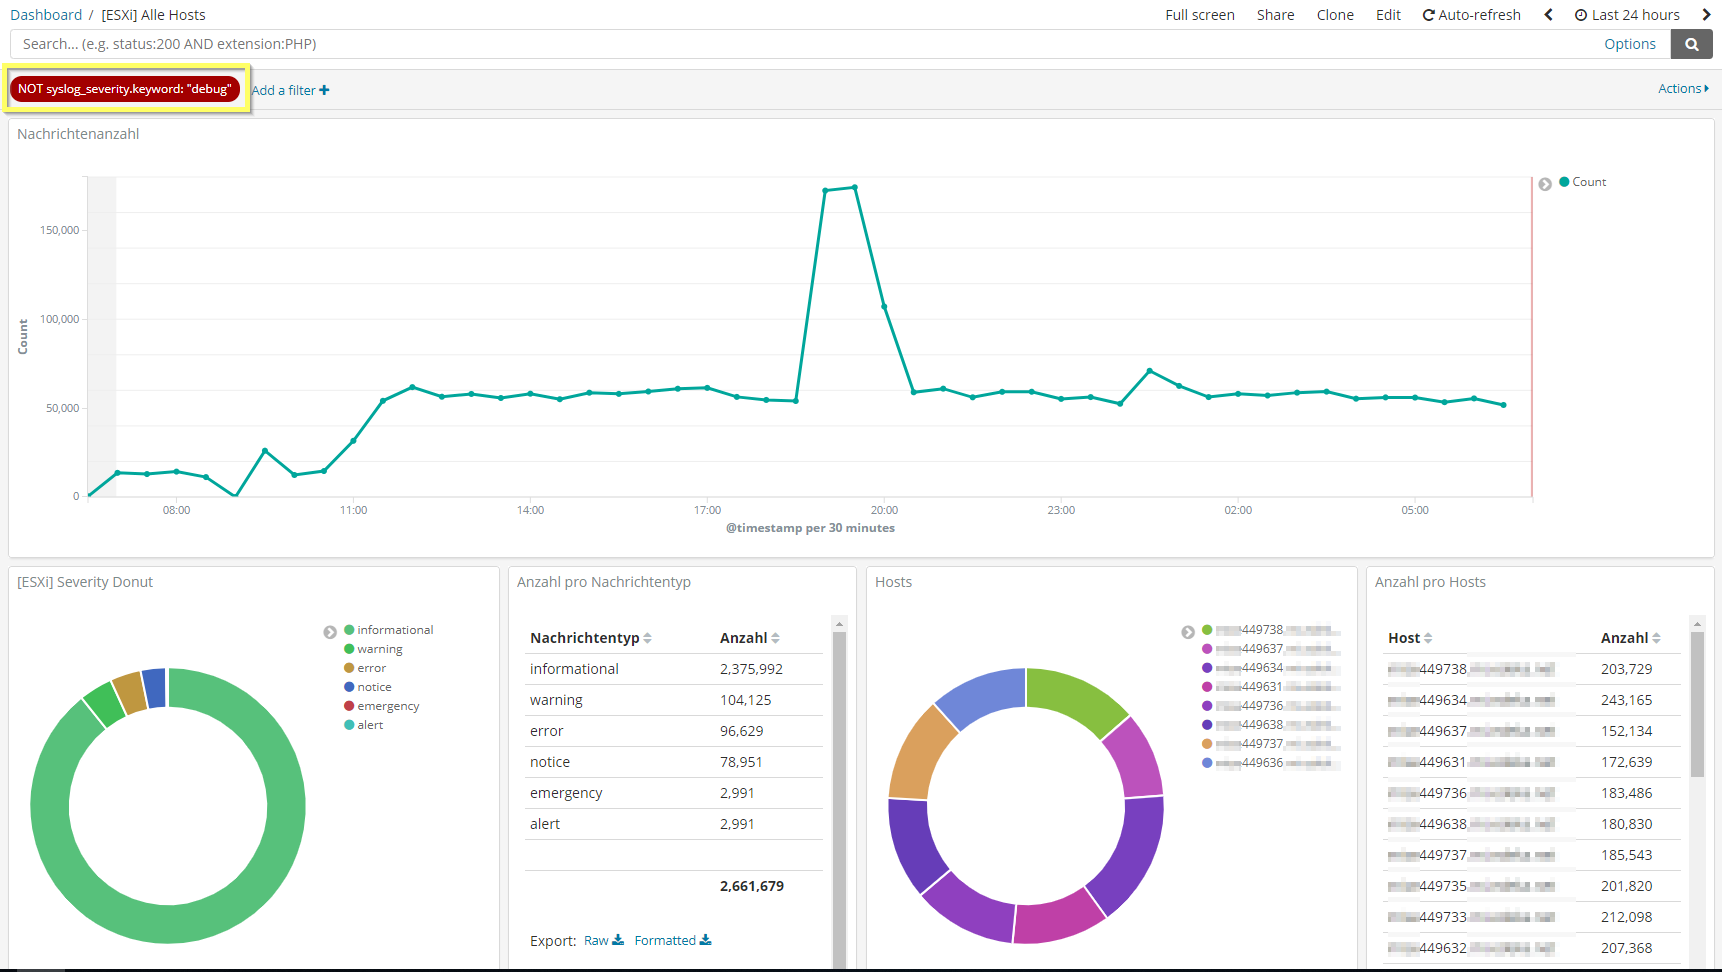Sort Hosts table by Anzahl icon

point(1656,638)
